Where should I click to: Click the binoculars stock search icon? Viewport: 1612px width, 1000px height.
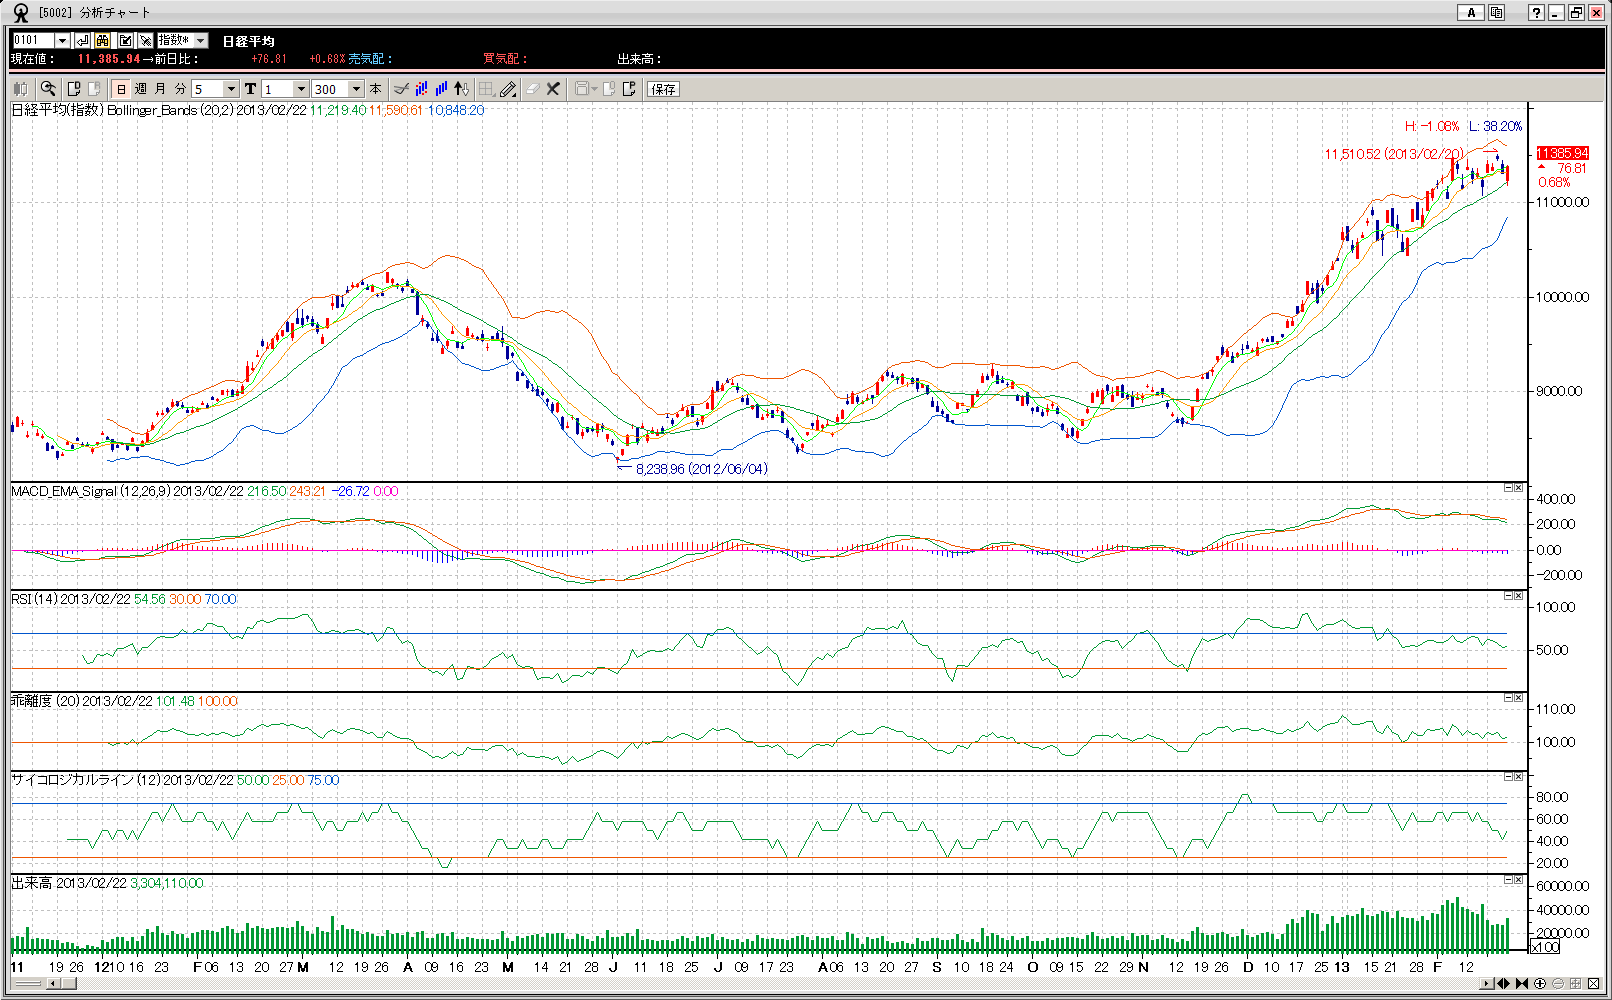[103, 41]
